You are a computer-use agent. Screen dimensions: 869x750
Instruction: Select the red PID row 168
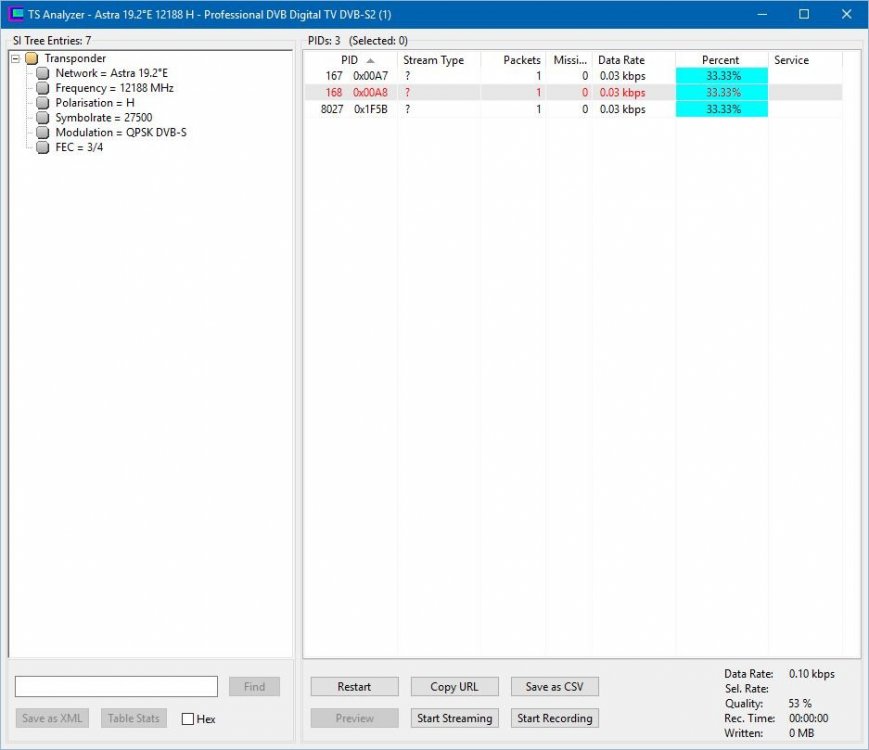click(573, 93)
